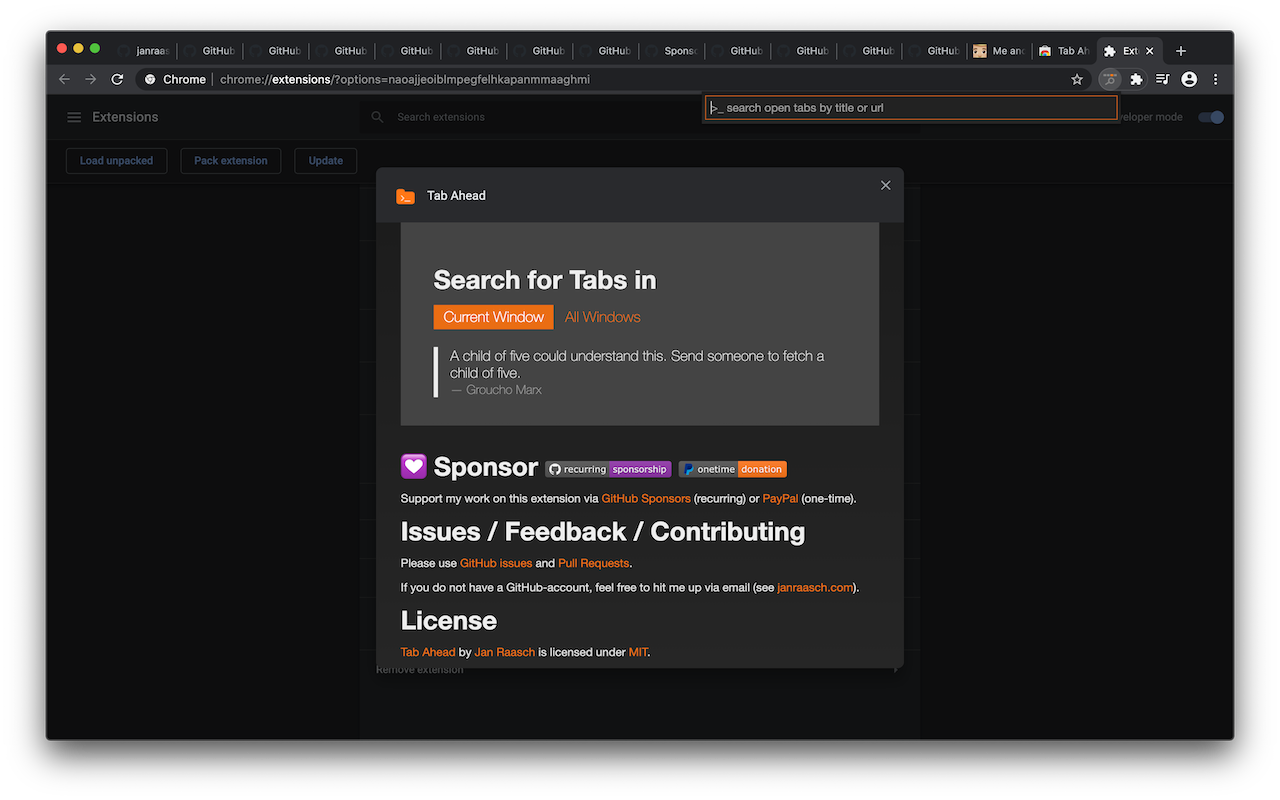Open the new tab plus button
Viewport: 1280px width, 800px height.
tap(1181, 51)
